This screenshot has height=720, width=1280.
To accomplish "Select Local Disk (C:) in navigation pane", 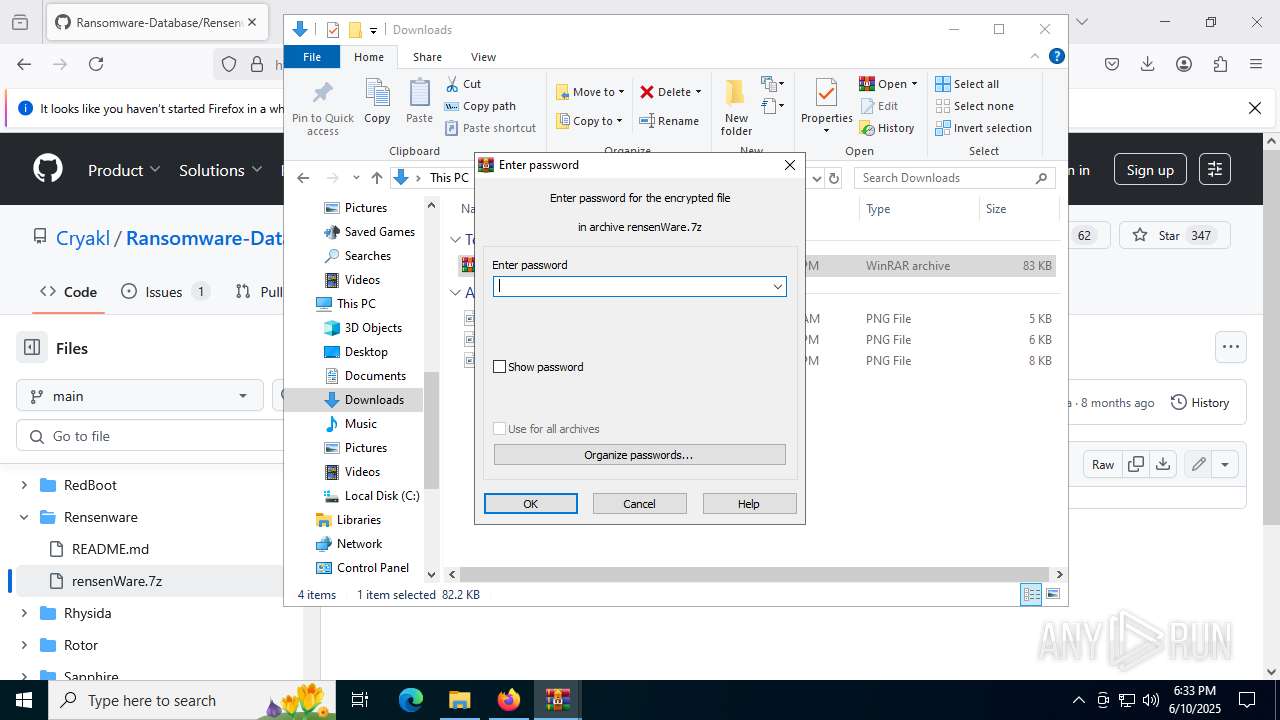I will click(x=382, y=496).
